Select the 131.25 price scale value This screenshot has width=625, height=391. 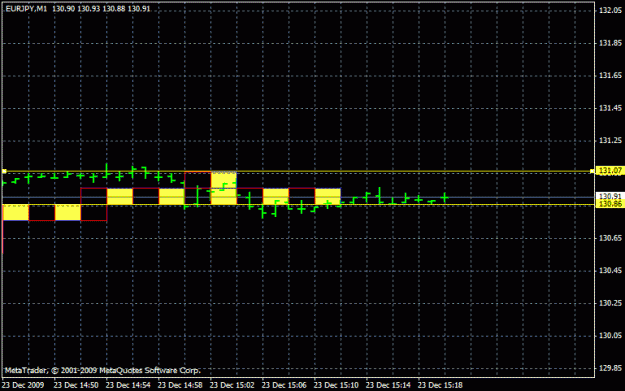point(610,141)
